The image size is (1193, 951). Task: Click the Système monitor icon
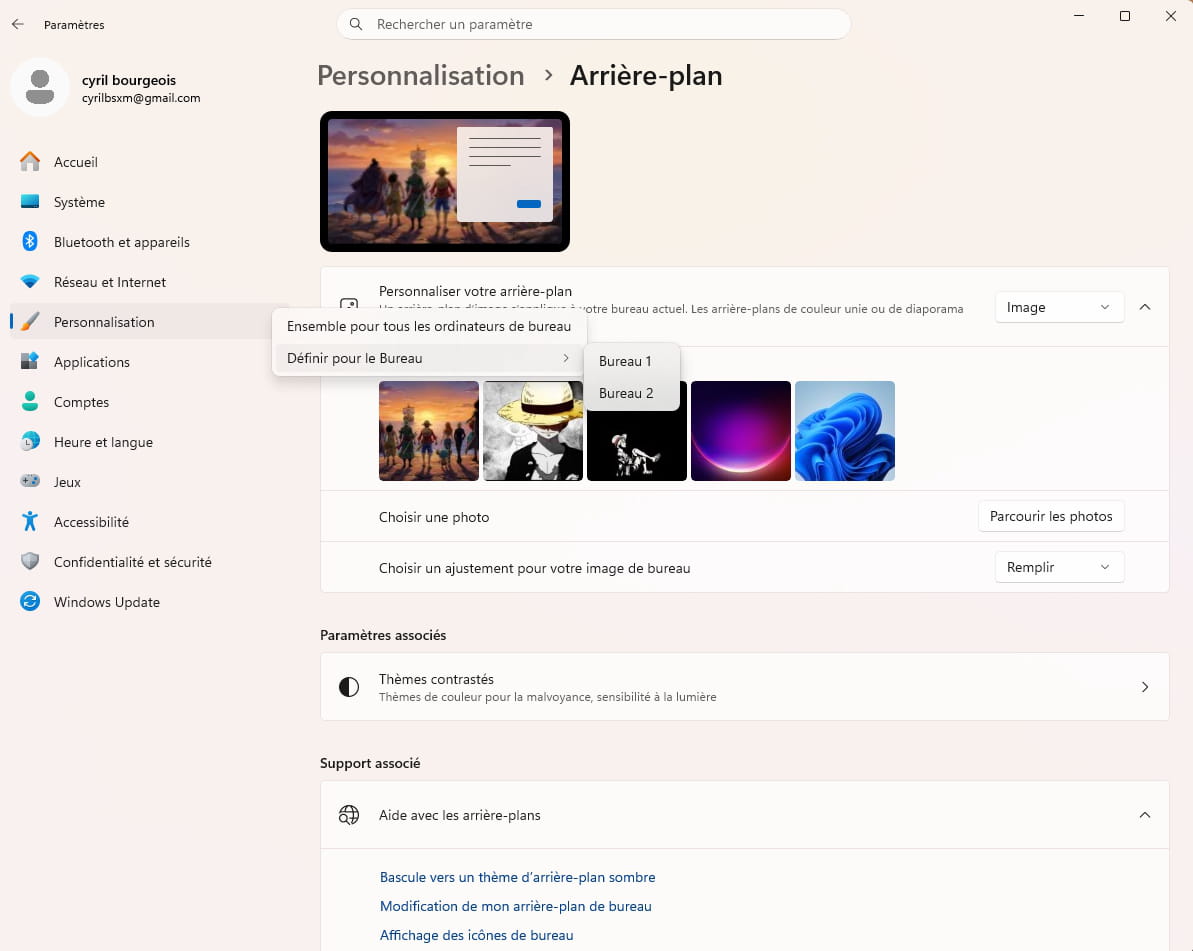coord(30,202)
